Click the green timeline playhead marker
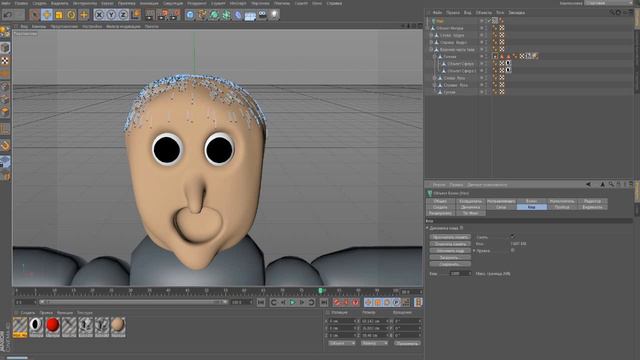This screenshot has height=360, width=640. tap(321, 291)
